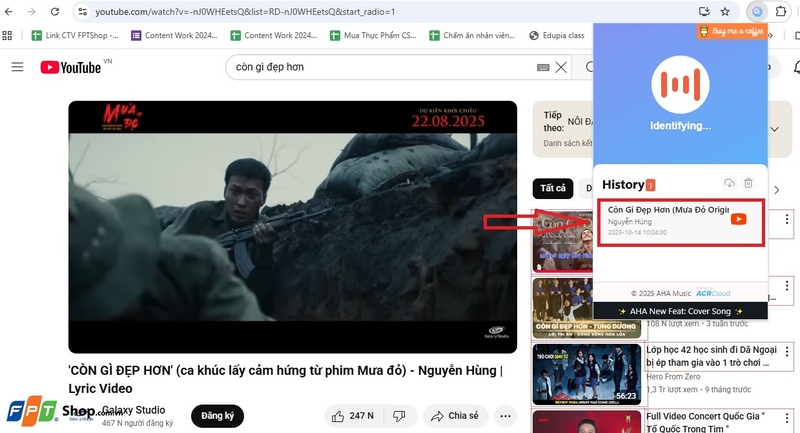Share the video with Chia sẻ
Screen dimensions: 800x433
point(456,416)
